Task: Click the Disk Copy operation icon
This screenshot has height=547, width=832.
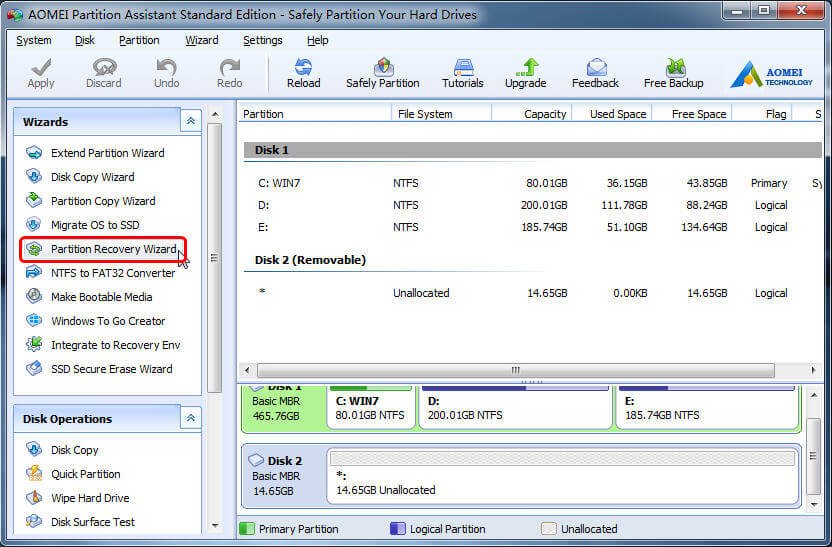Action: pos(34,449)
